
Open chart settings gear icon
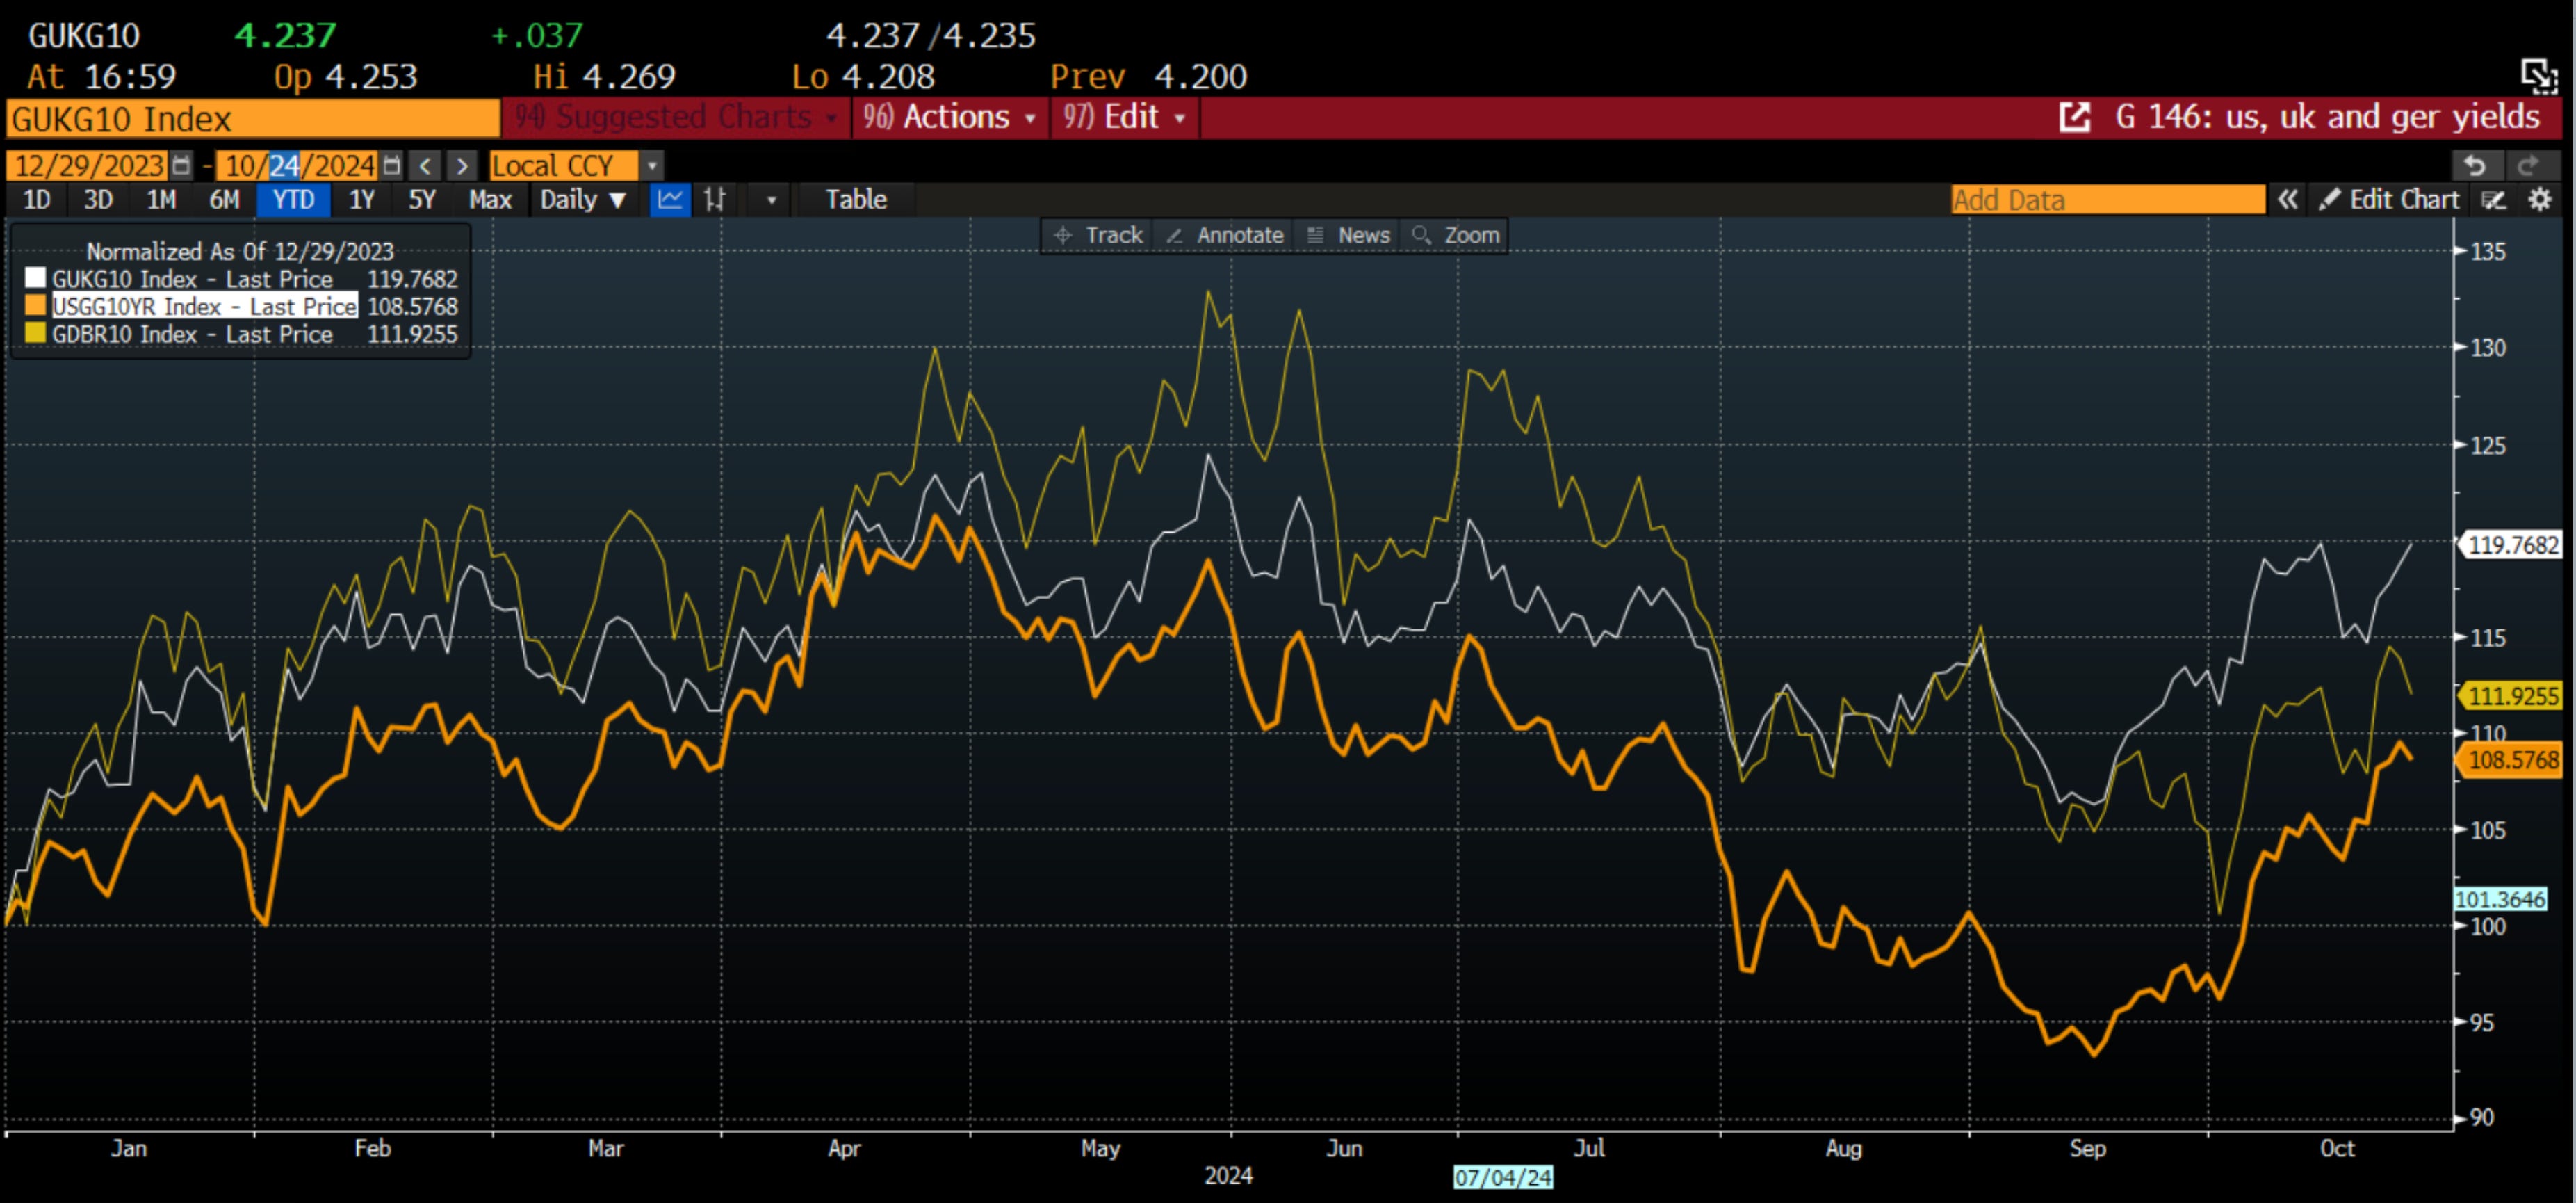(x=2540, y=199)
